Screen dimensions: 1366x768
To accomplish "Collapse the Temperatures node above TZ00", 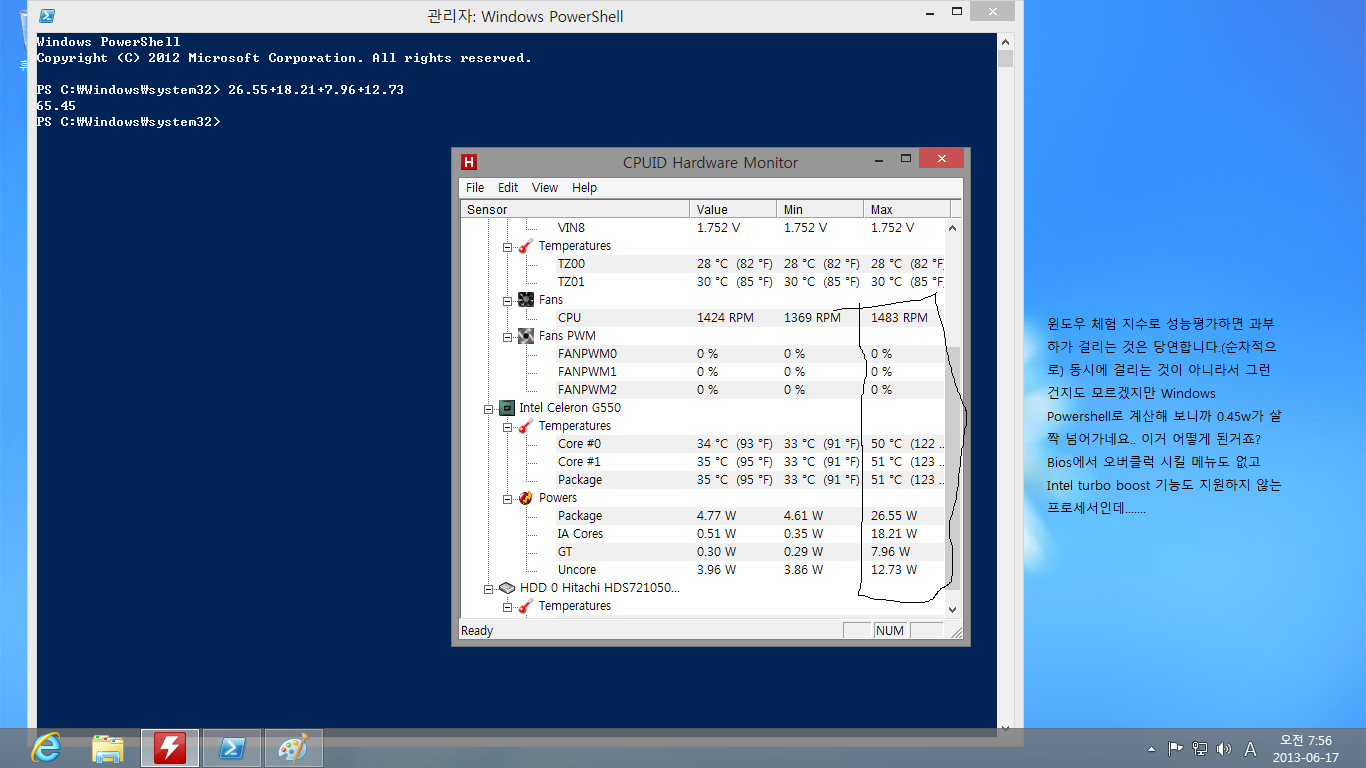I will (x=507, y=246).
